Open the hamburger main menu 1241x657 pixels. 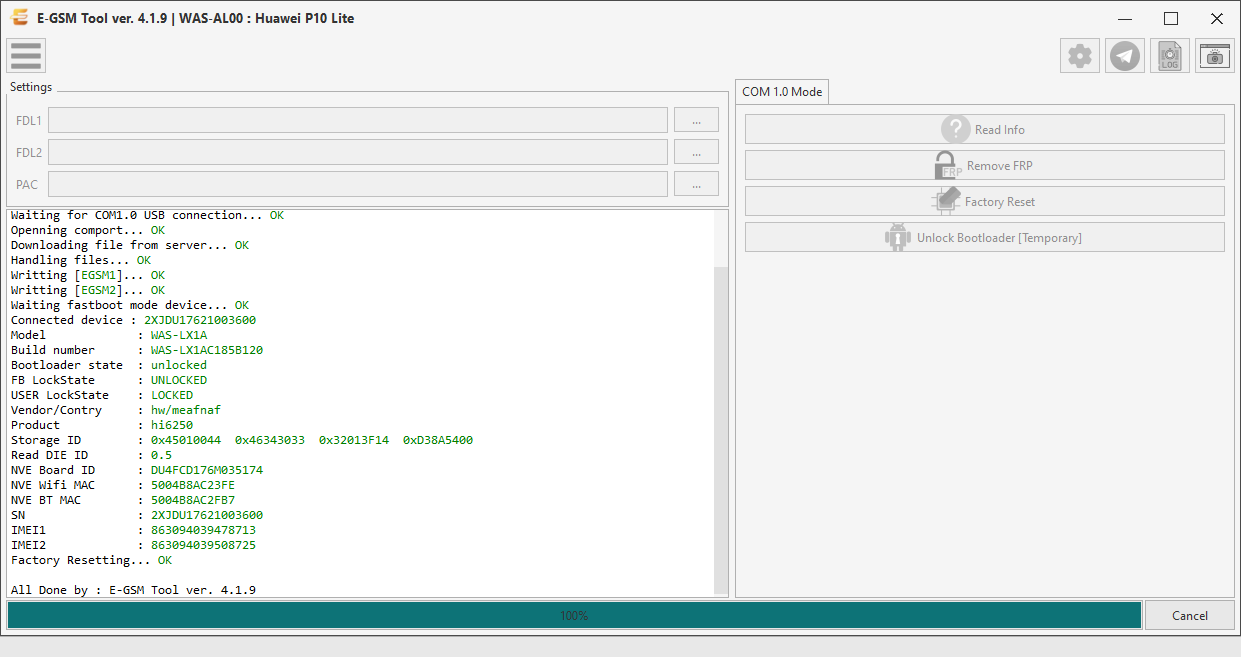(x=26, y=55)
